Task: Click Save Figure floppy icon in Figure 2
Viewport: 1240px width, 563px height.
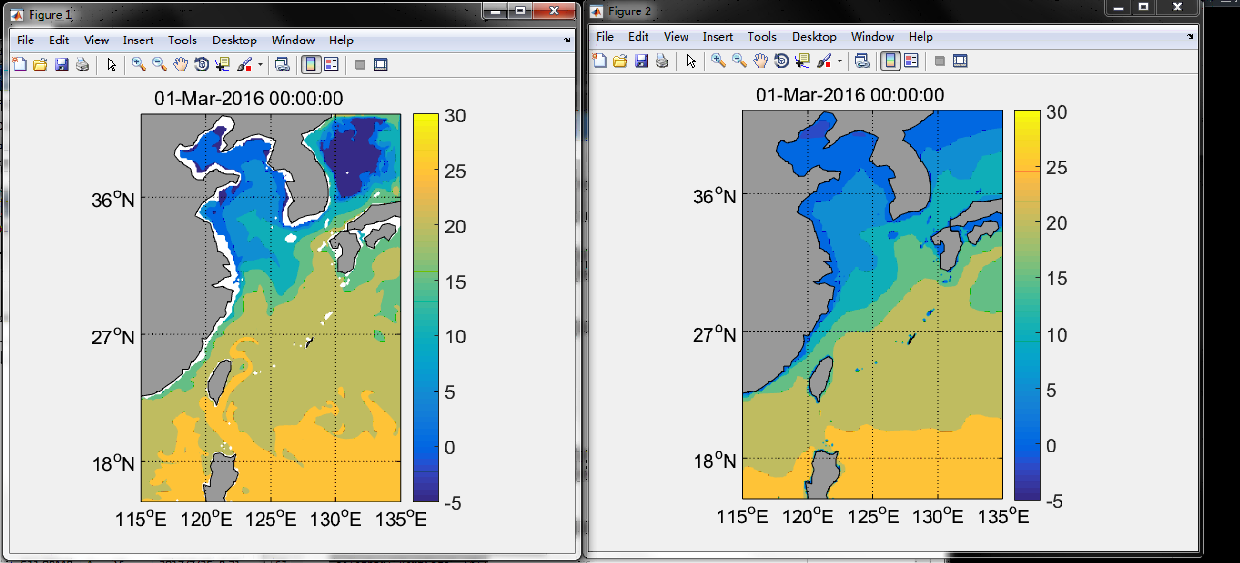Action: [x=641, y=61]
